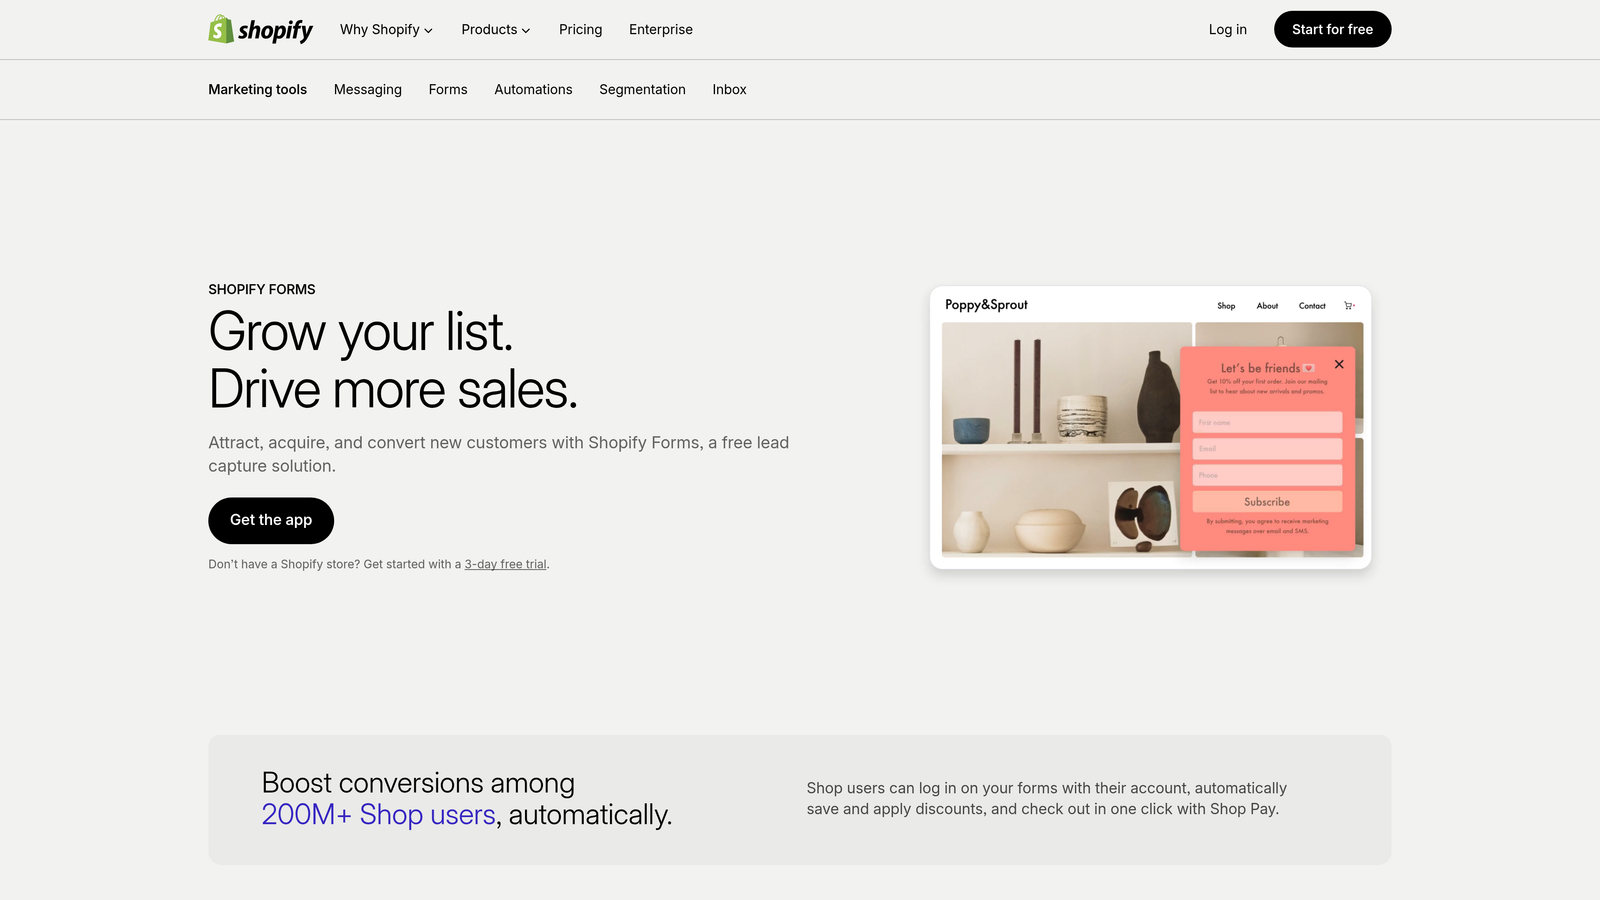The image size is (1600, 900).
Task: Click Subscribe in the mockup signup form
Action: coord(1267,501)
